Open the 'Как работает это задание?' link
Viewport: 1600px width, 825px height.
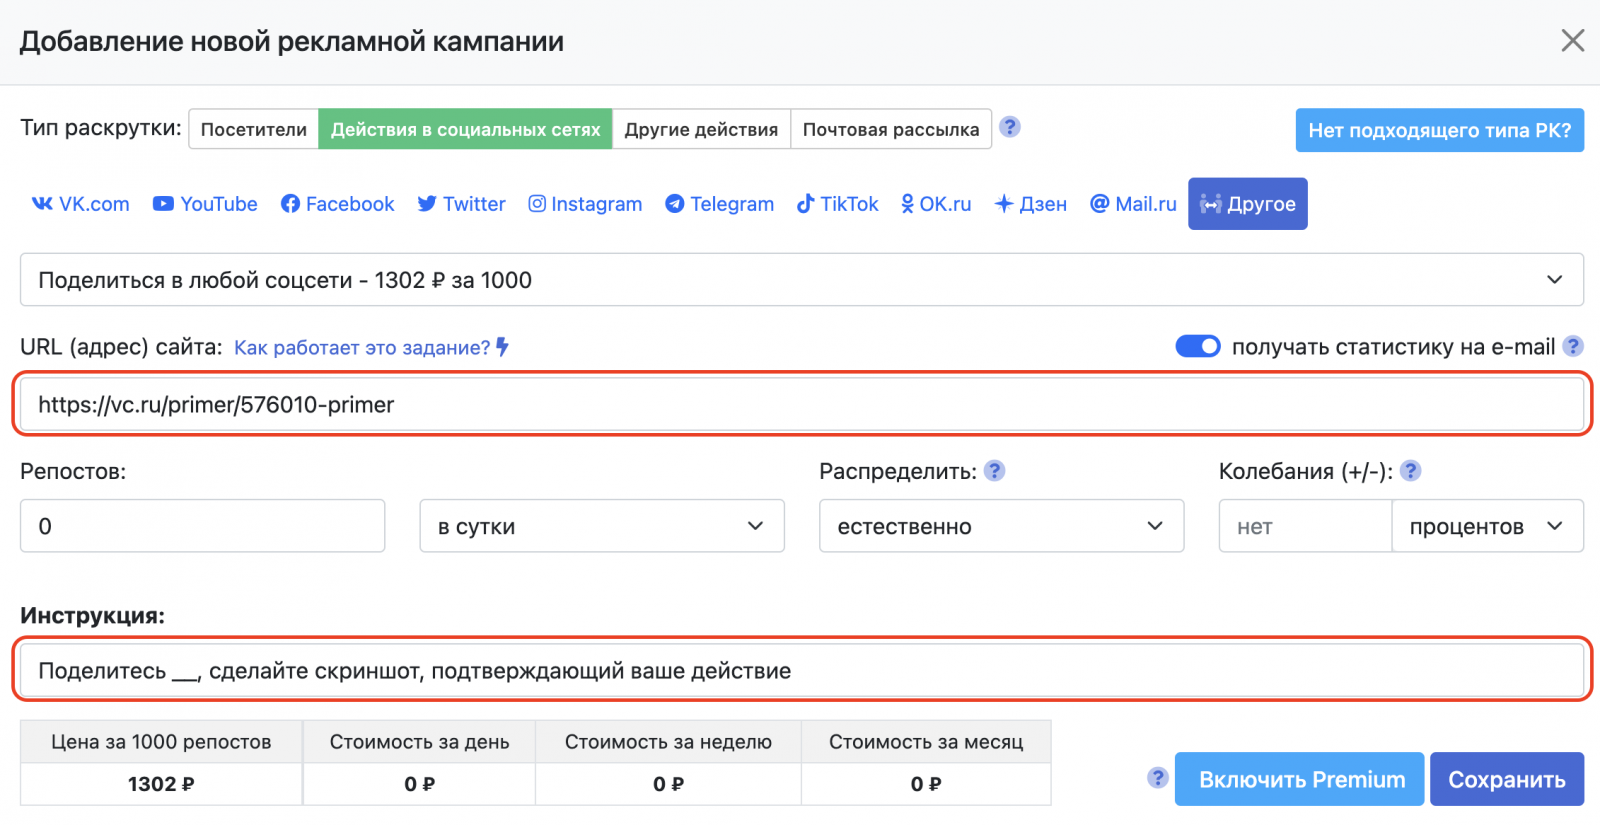pyautogui.click(x=363, y=347)
